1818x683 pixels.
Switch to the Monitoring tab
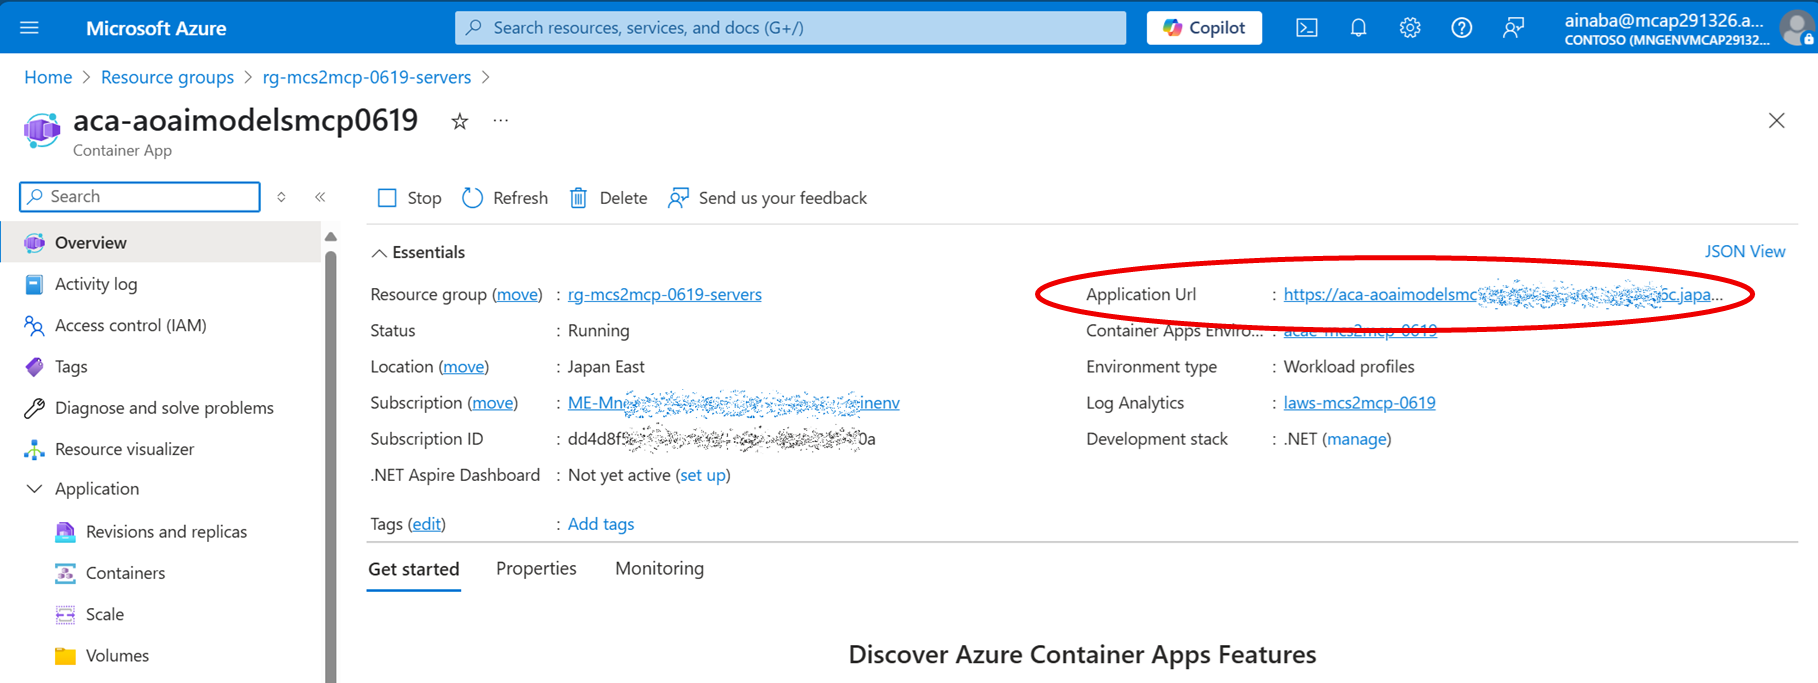point(660,568)
